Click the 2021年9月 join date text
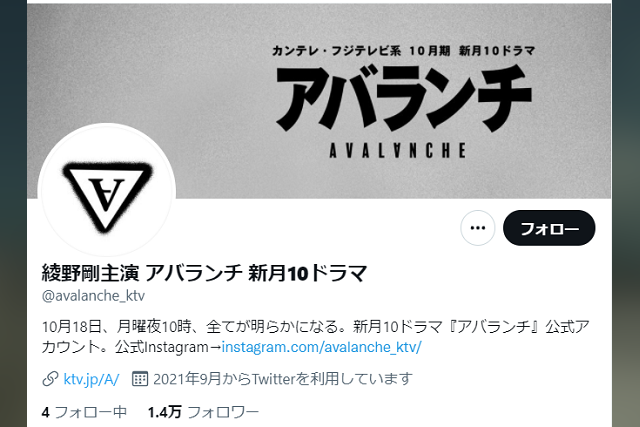 (283, 379)
